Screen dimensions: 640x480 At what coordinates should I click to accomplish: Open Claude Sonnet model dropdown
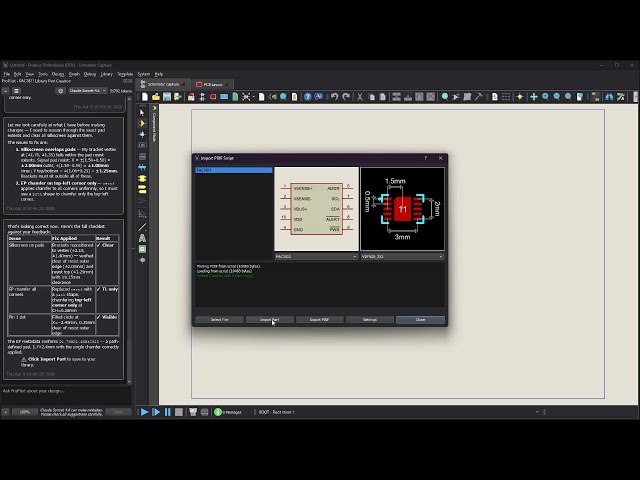[87, 91]
